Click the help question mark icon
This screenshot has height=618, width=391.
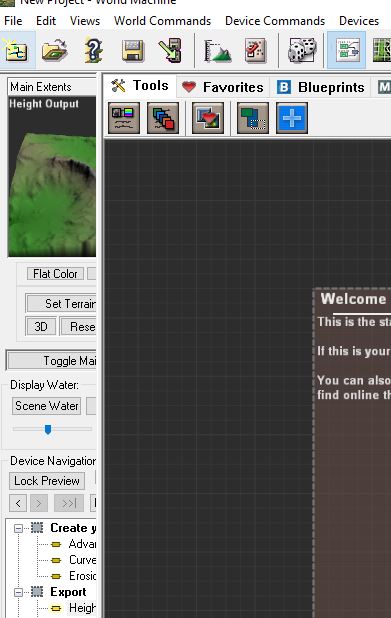pyautogui.click(x=94, y=50)
